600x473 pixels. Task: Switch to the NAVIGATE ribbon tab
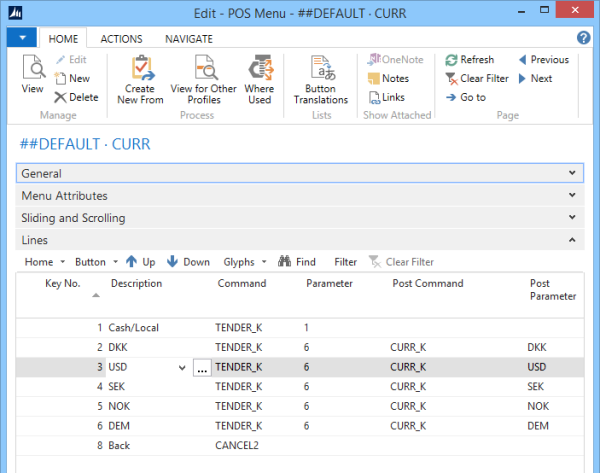[x=188, y=38]
